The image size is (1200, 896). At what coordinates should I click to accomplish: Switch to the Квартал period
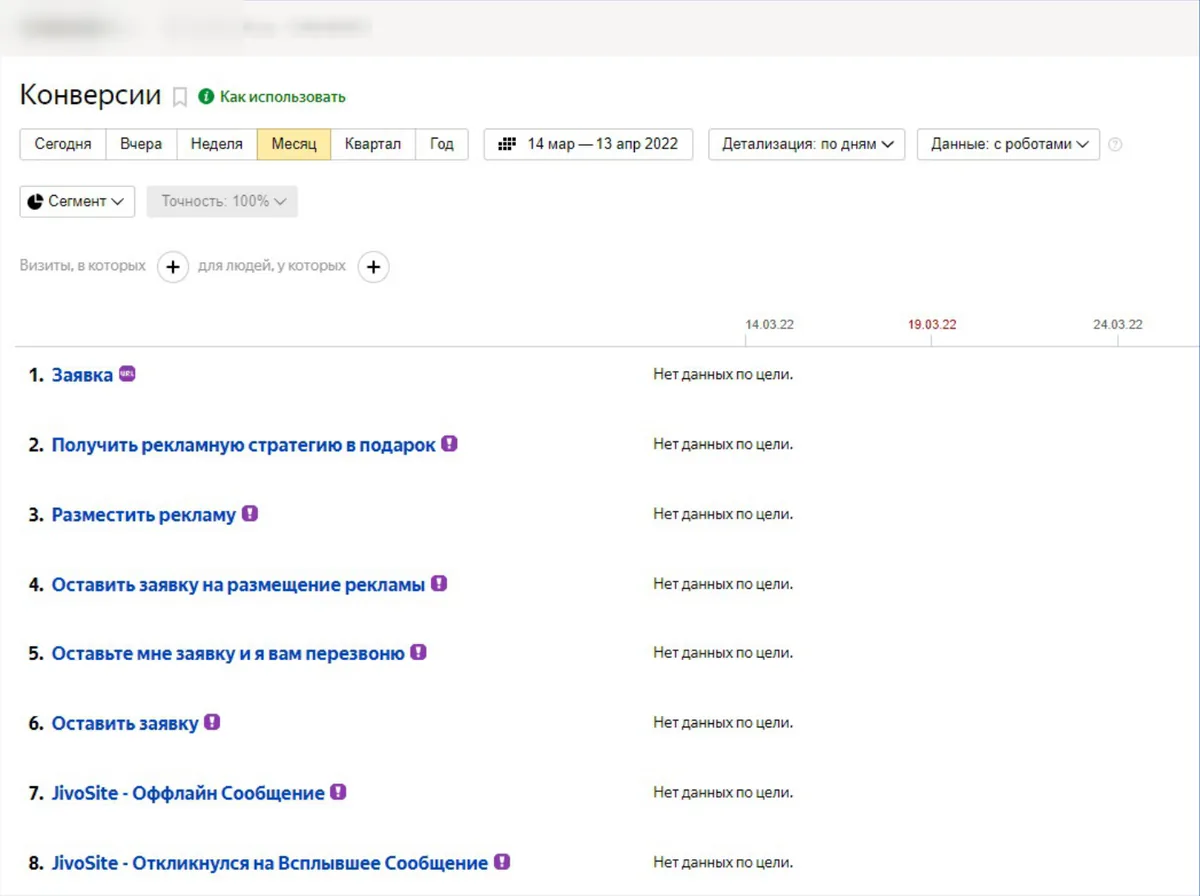(x=373, y=144)
